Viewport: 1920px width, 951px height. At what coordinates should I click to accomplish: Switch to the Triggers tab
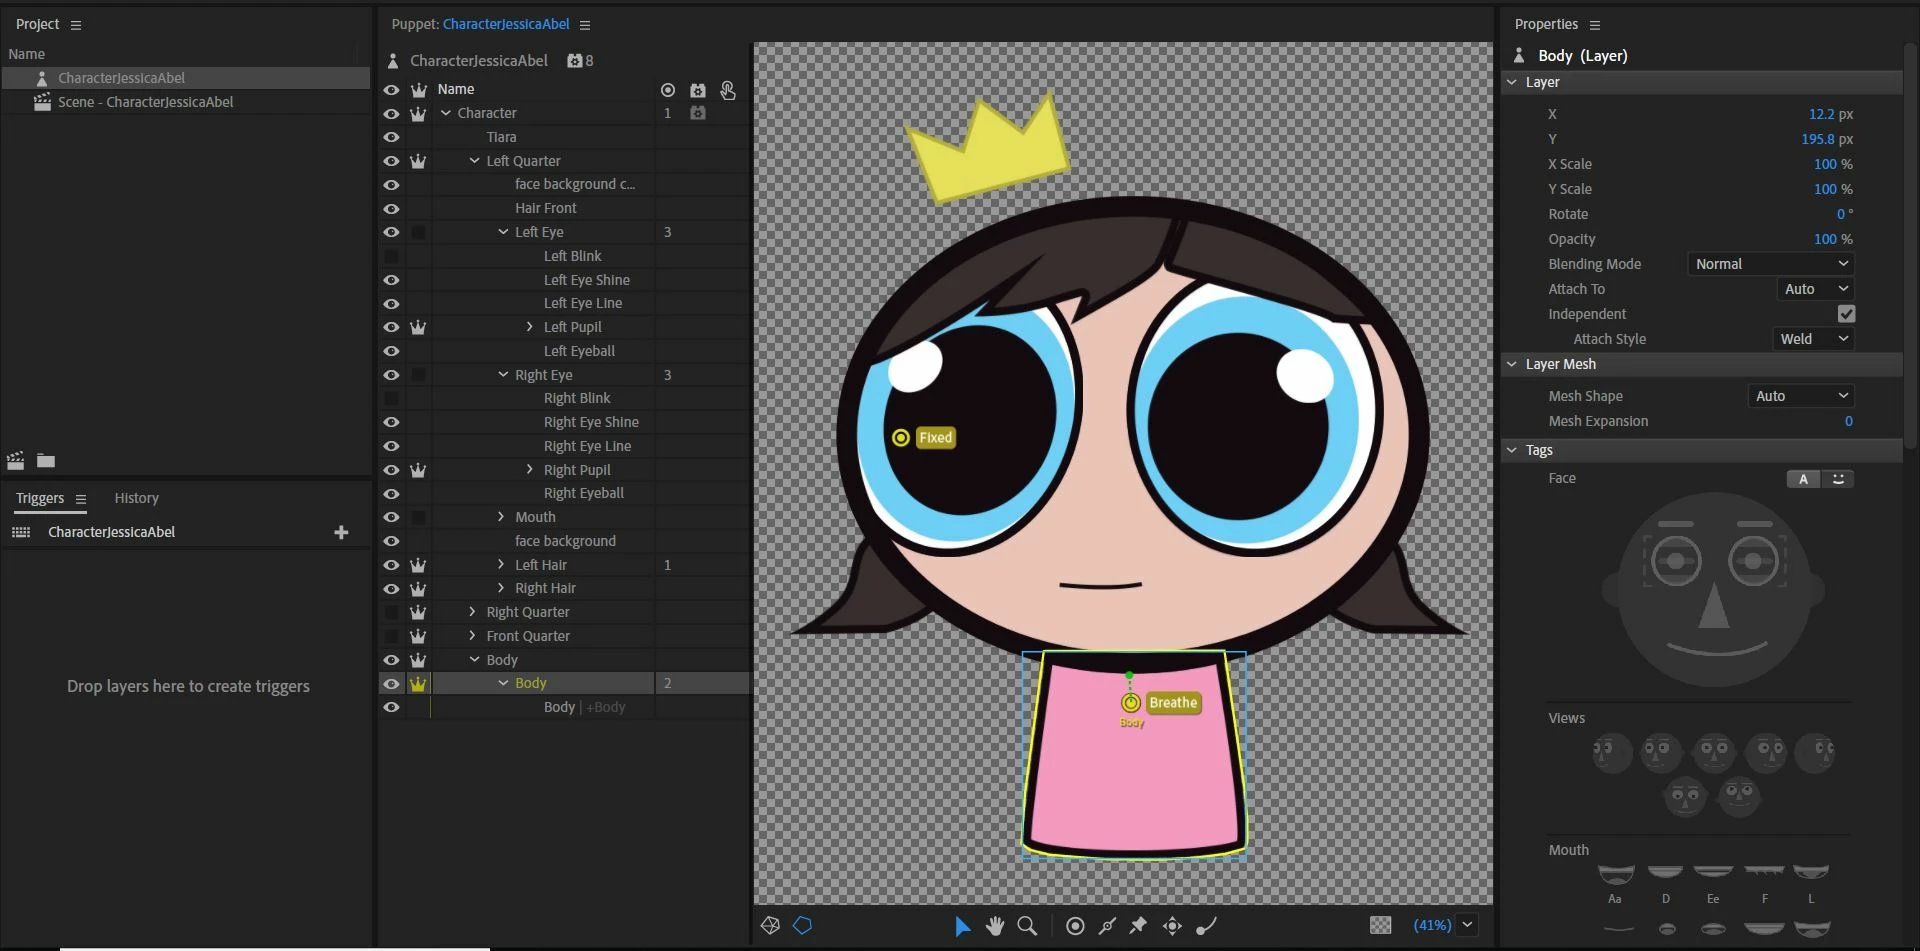coord(40,498)
